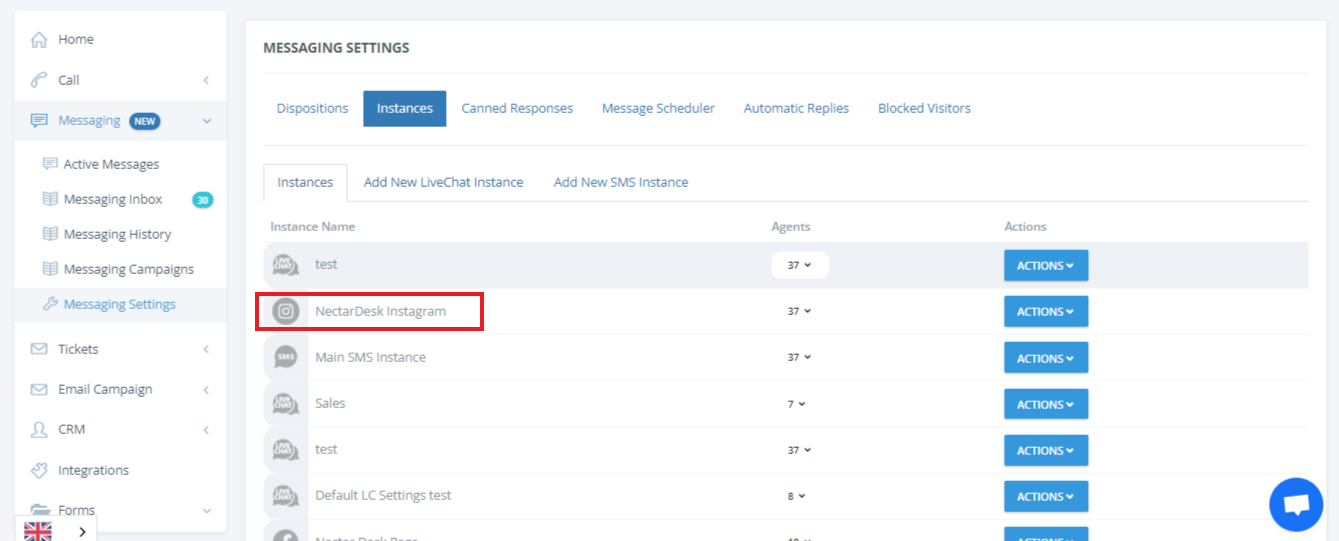Open the Message Scheduler tab
1339x541 pixels.
point(658,108)
